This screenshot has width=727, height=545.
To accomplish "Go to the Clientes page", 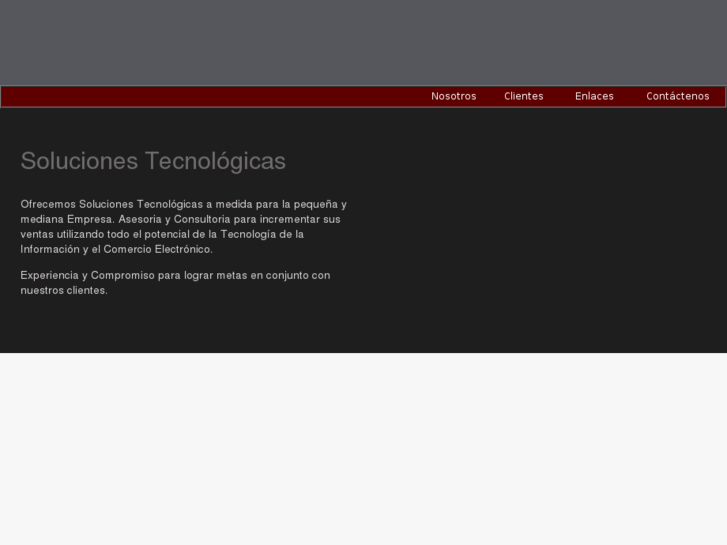I will coord(523,96).
